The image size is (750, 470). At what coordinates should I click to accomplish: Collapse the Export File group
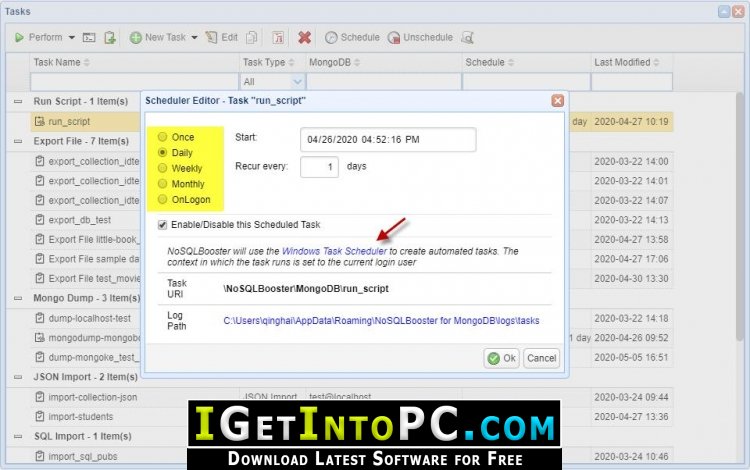pos(18,141)
